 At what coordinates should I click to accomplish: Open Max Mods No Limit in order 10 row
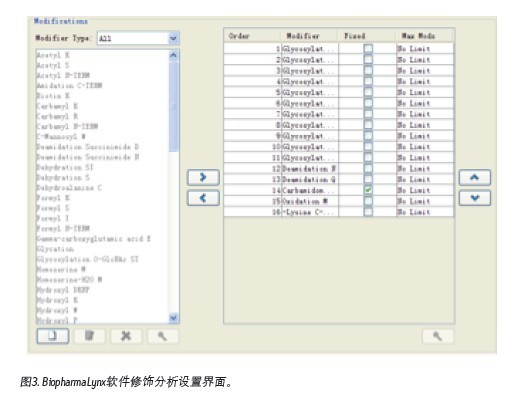425,147
